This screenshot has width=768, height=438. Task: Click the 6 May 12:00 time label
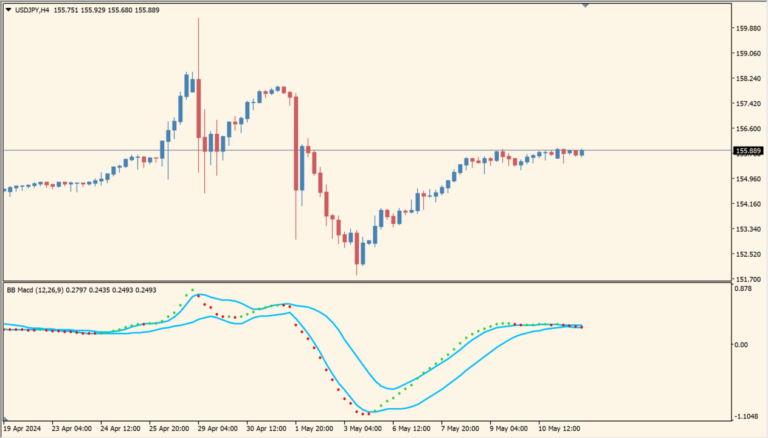[411, 429]
